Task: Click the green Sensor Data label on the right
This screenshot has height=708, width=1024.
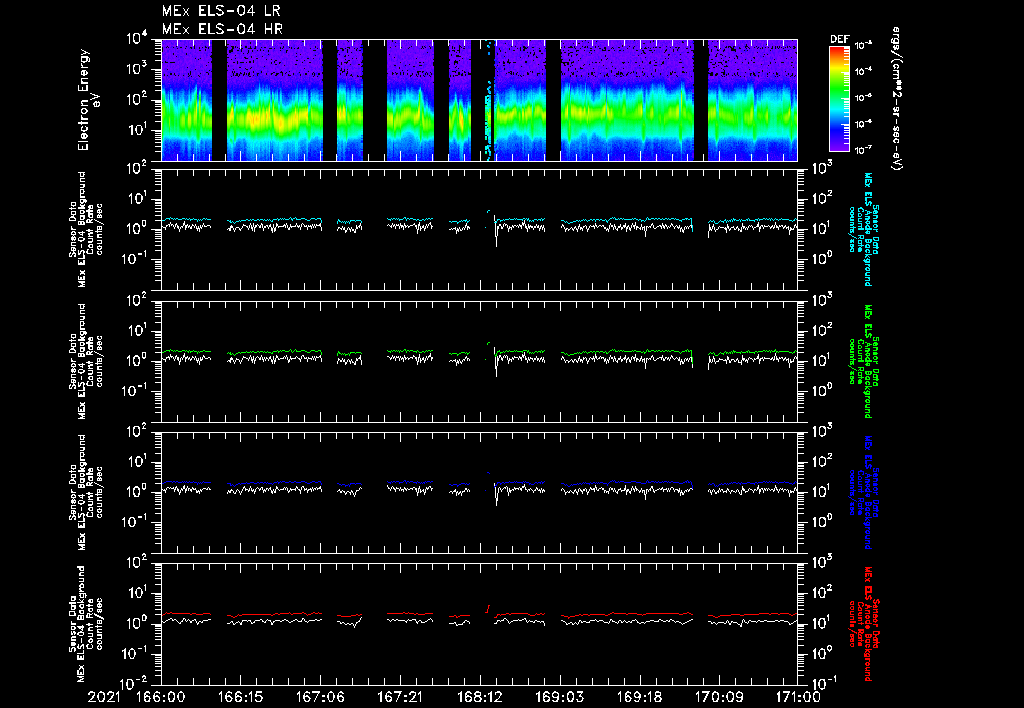Action: pos(863,361)
